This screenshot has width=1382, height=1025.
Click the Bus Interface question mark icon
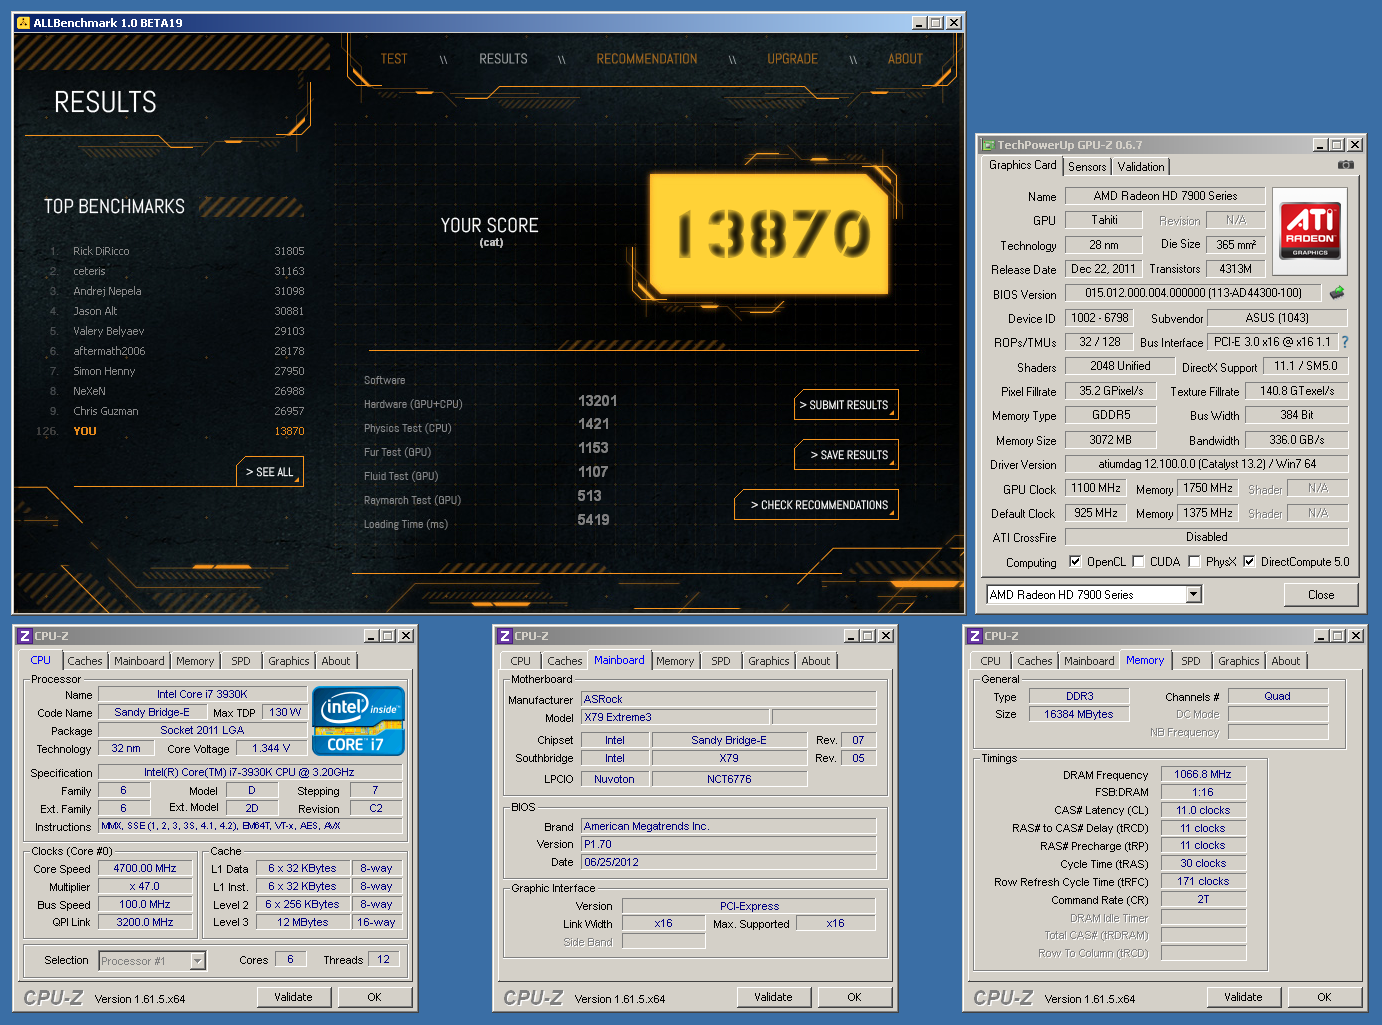[1345, 342]
